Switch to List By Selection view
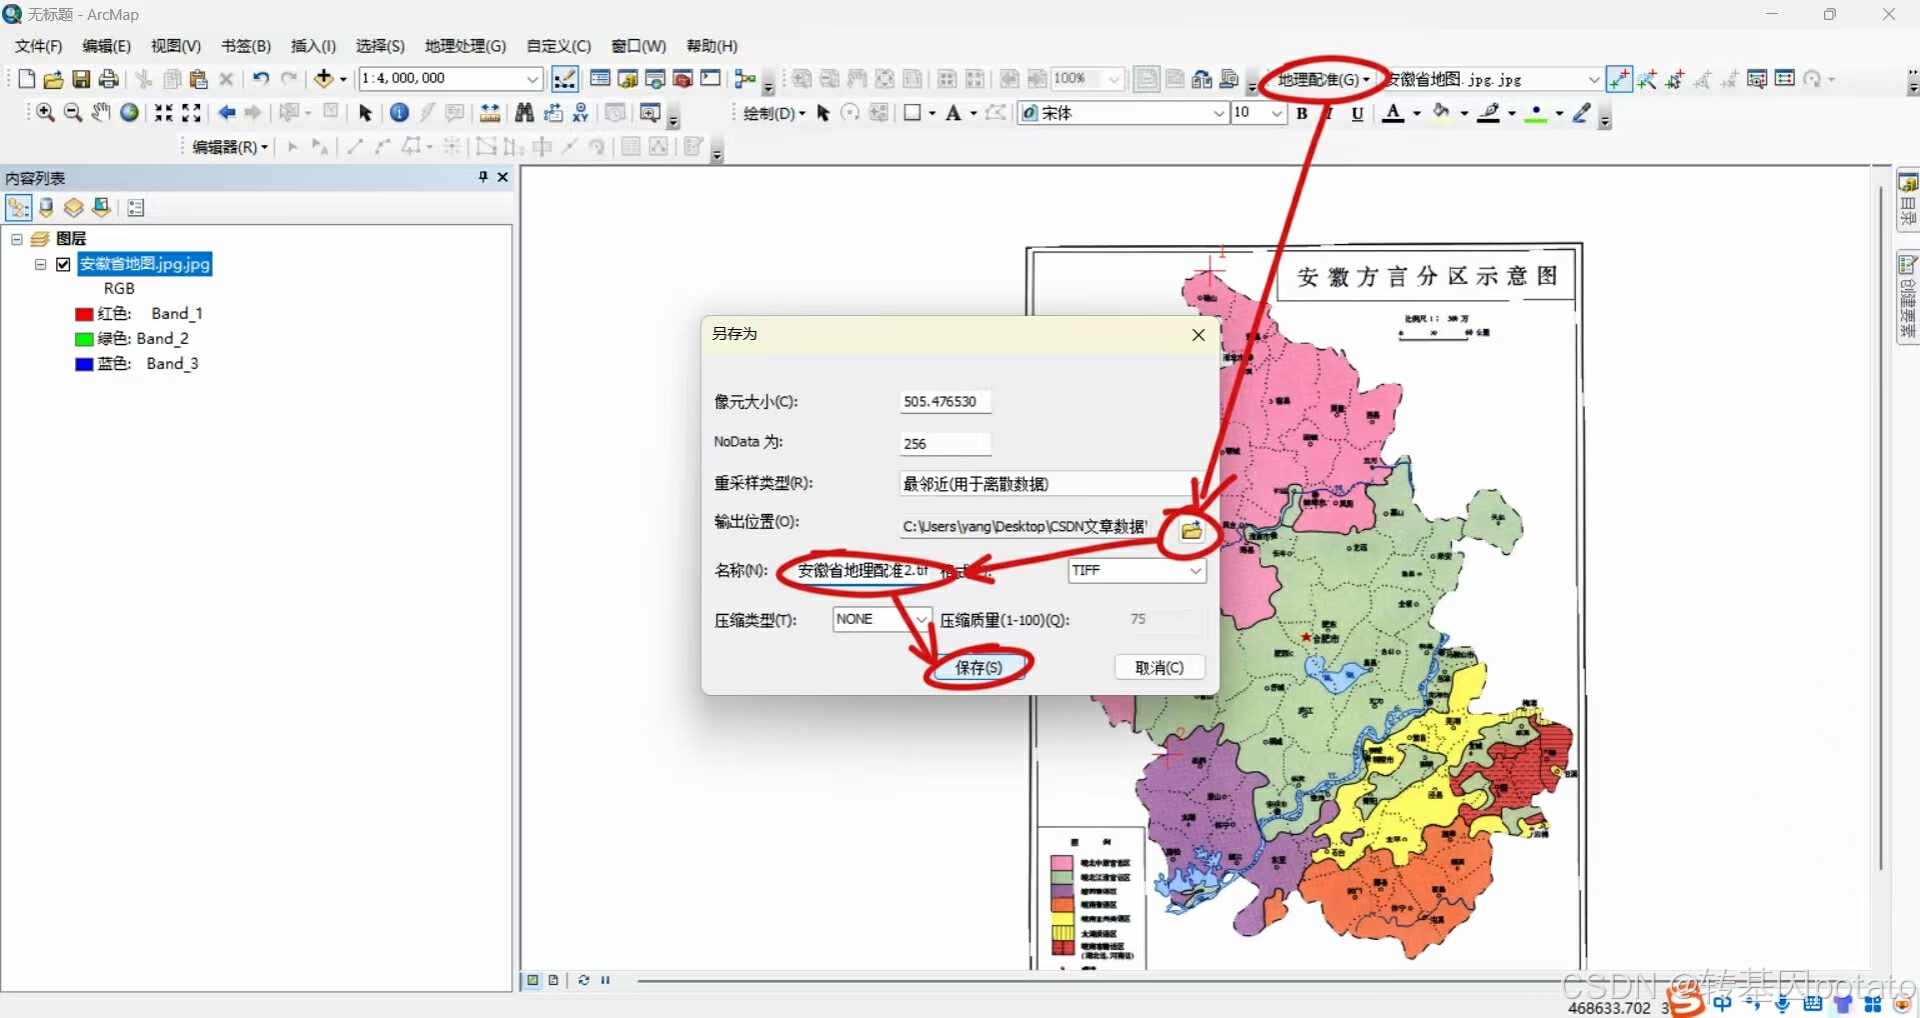Screen dimensions: 1920x1018 point(101,208)
